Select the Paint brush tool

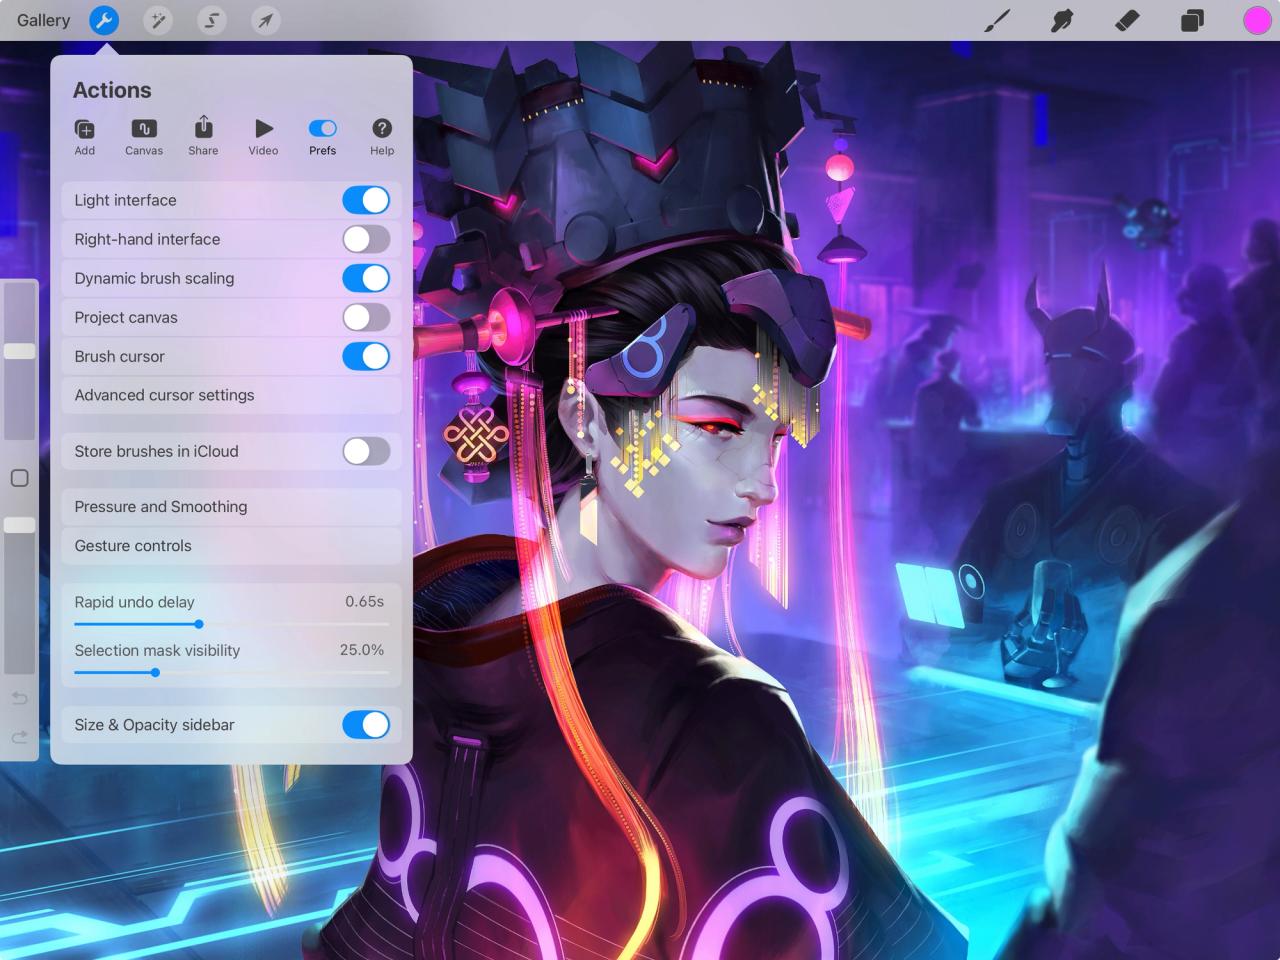point(997,20)
